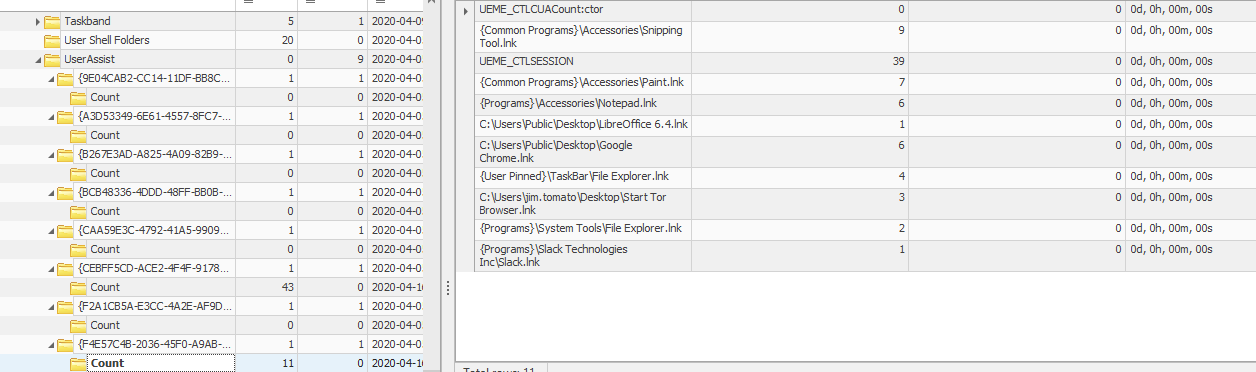Click folder icon of {BCB48336-4DDD-48FF key

tap(66, 192)
